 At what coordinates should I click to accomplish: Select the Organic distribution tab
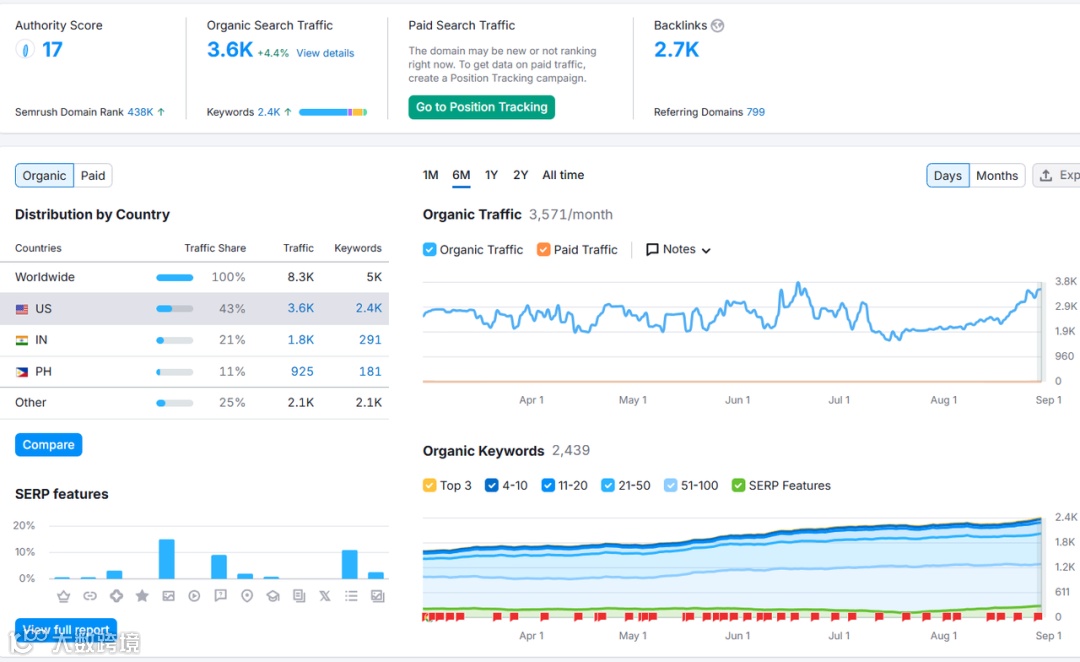(x=44, y=176)
